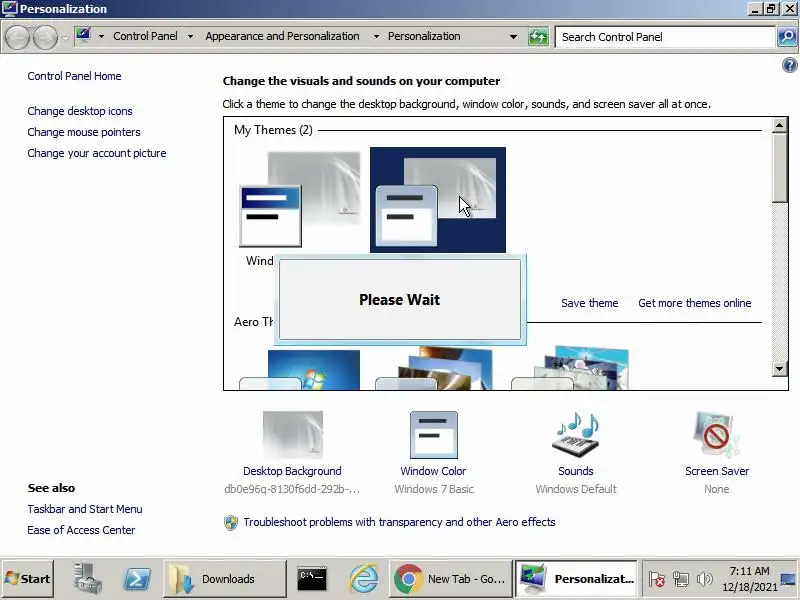Click the Sounds label
This screenshot has width=800, height=600.
coord(576,471)
